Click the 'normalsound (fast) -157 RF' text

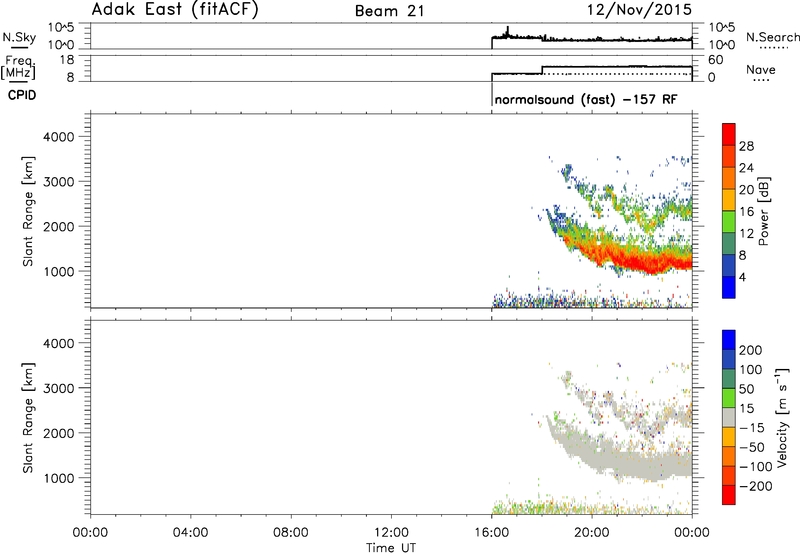586,99
